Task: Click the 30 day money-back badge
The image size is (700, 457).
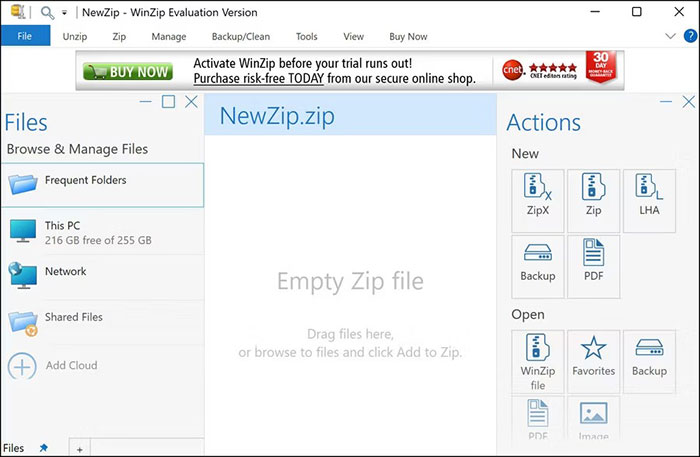Action: coord(601,67)
